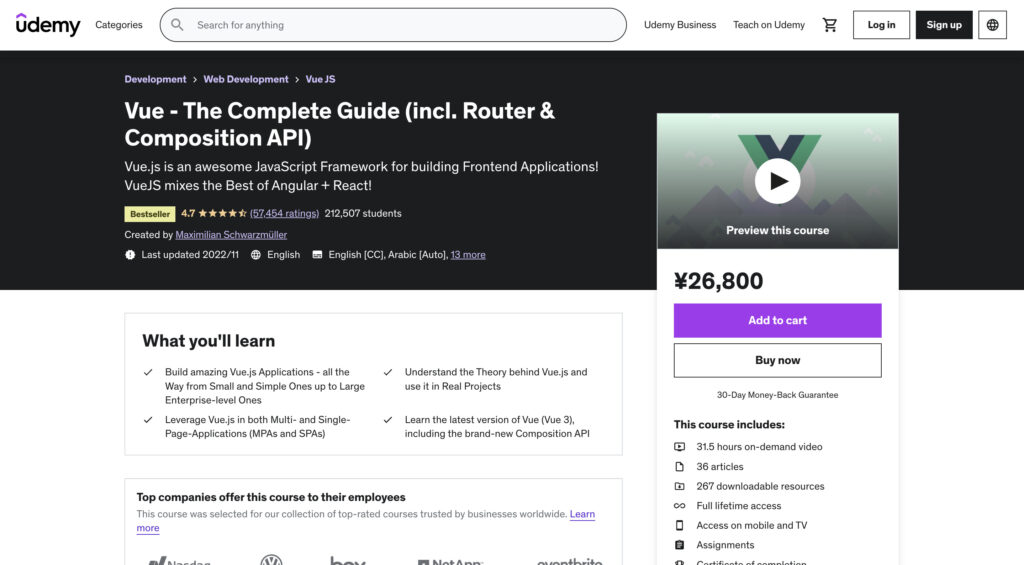
Task: Click checkmark beside Build amazing Vue.js Applications
Action: pos(148,372)
